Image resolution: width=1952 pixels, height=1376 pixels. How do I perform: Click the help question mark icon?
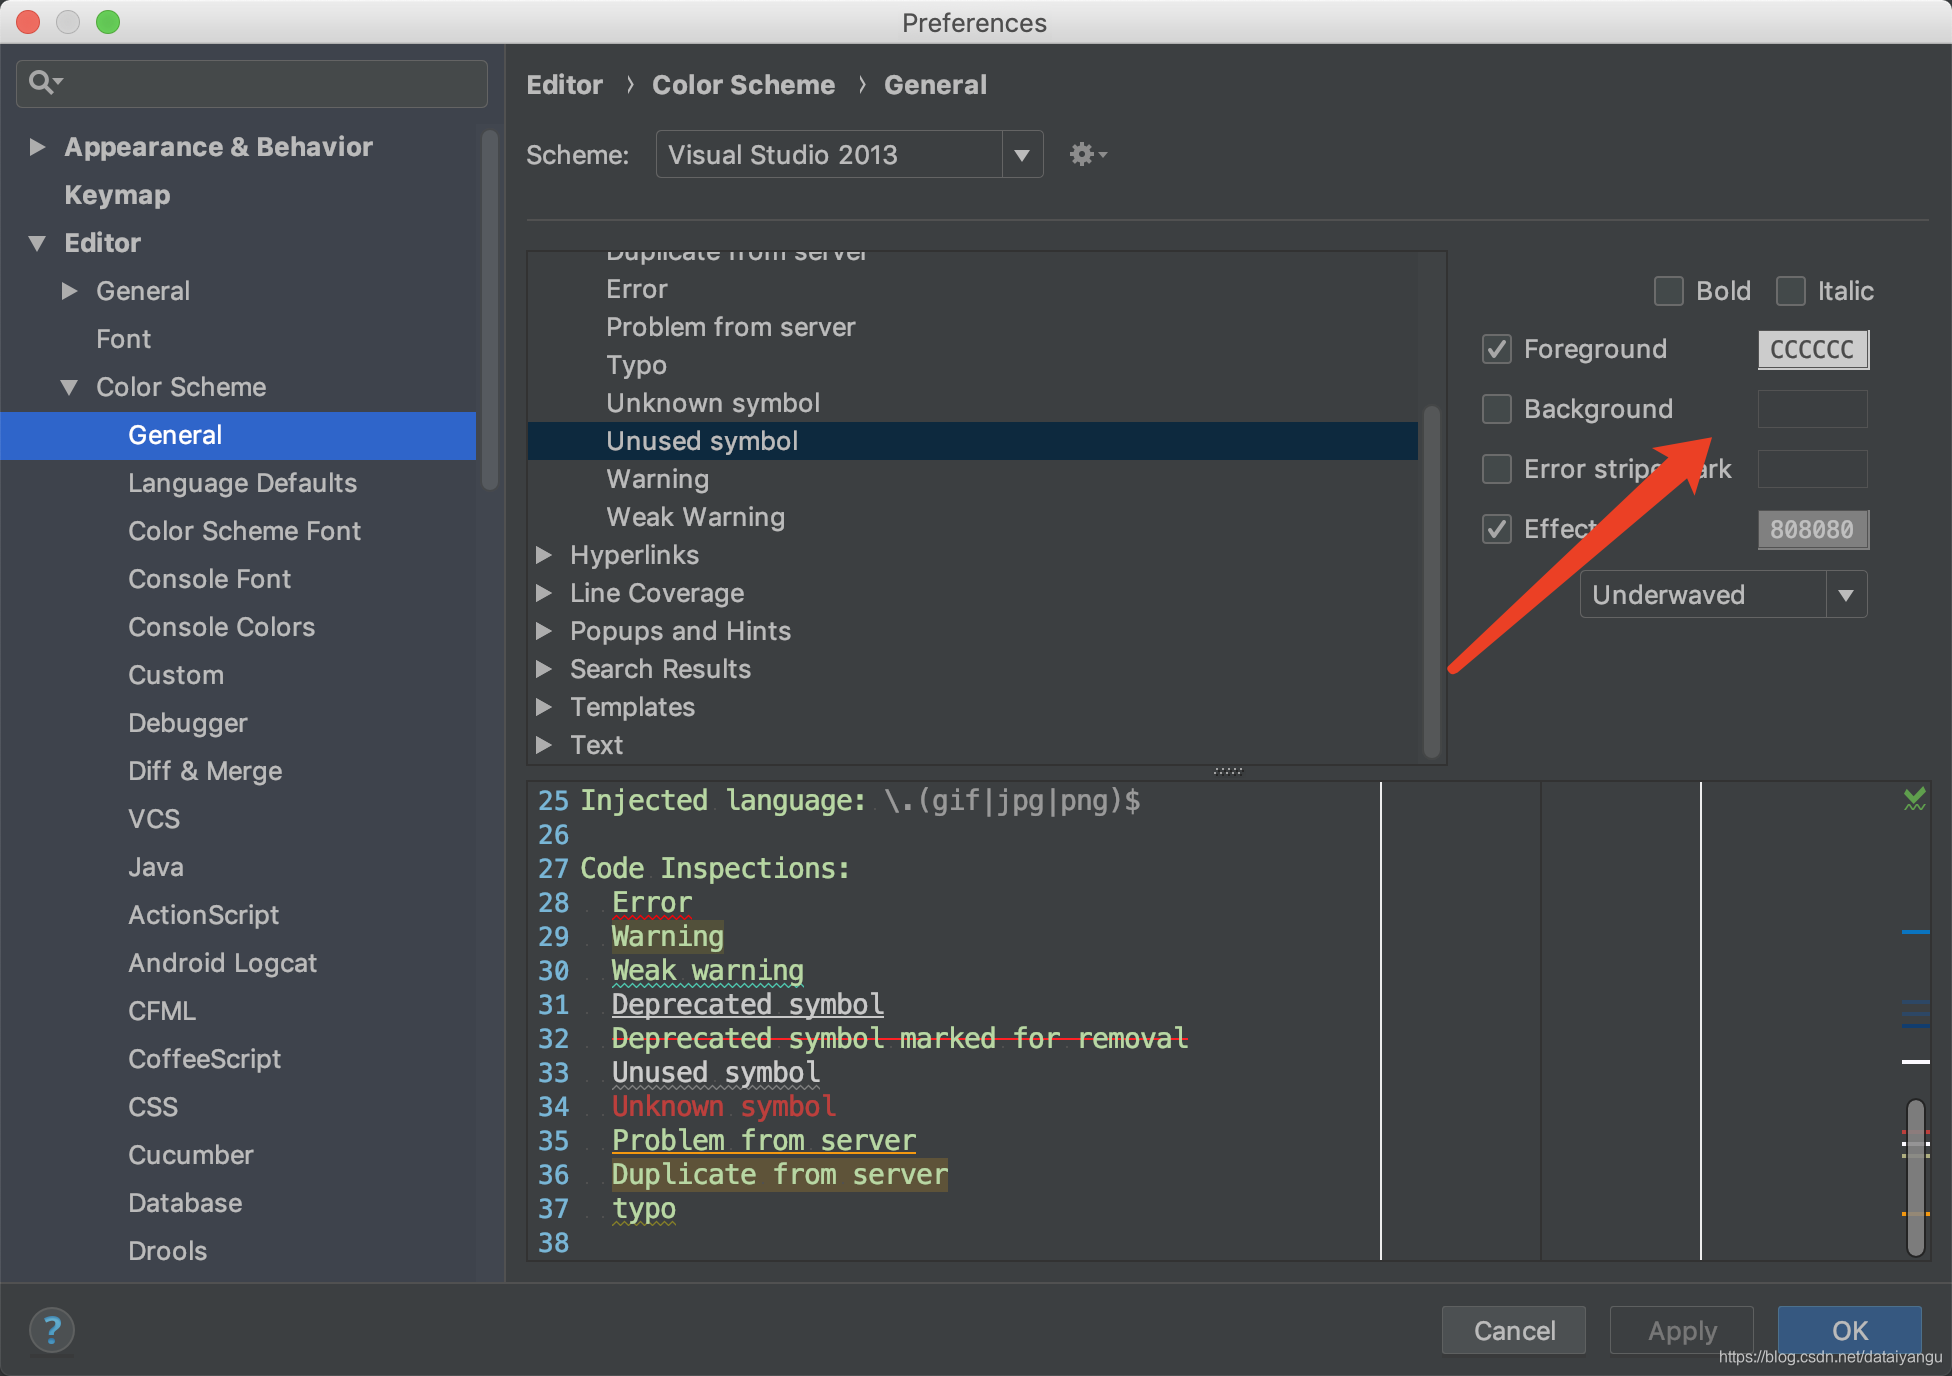(x=52, y=1330)
